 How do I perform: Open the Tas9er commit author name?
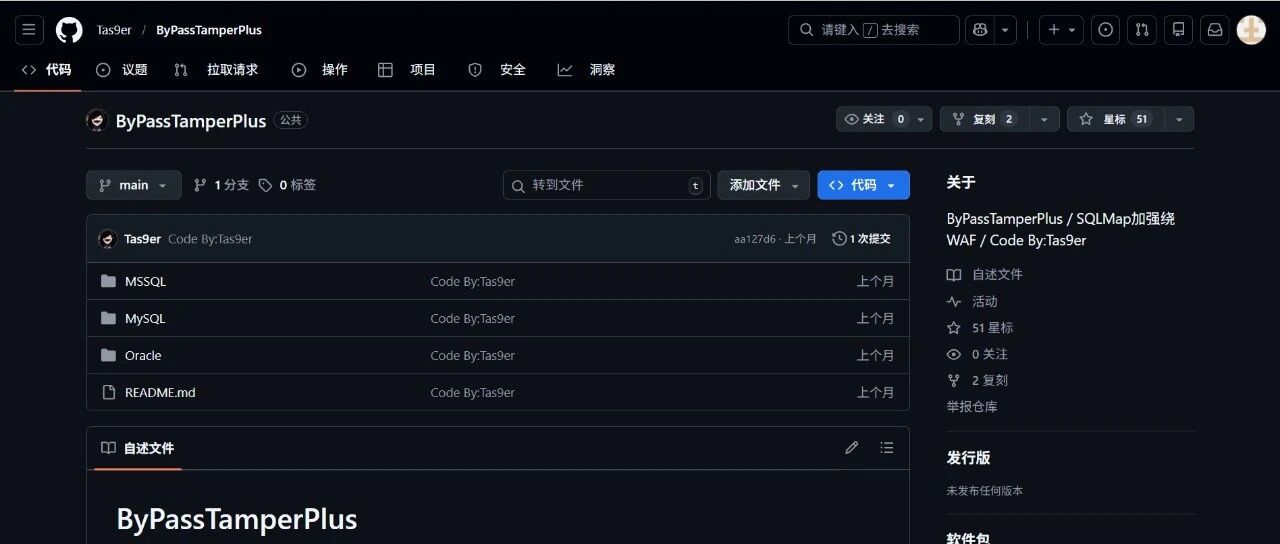coord(142,239)
